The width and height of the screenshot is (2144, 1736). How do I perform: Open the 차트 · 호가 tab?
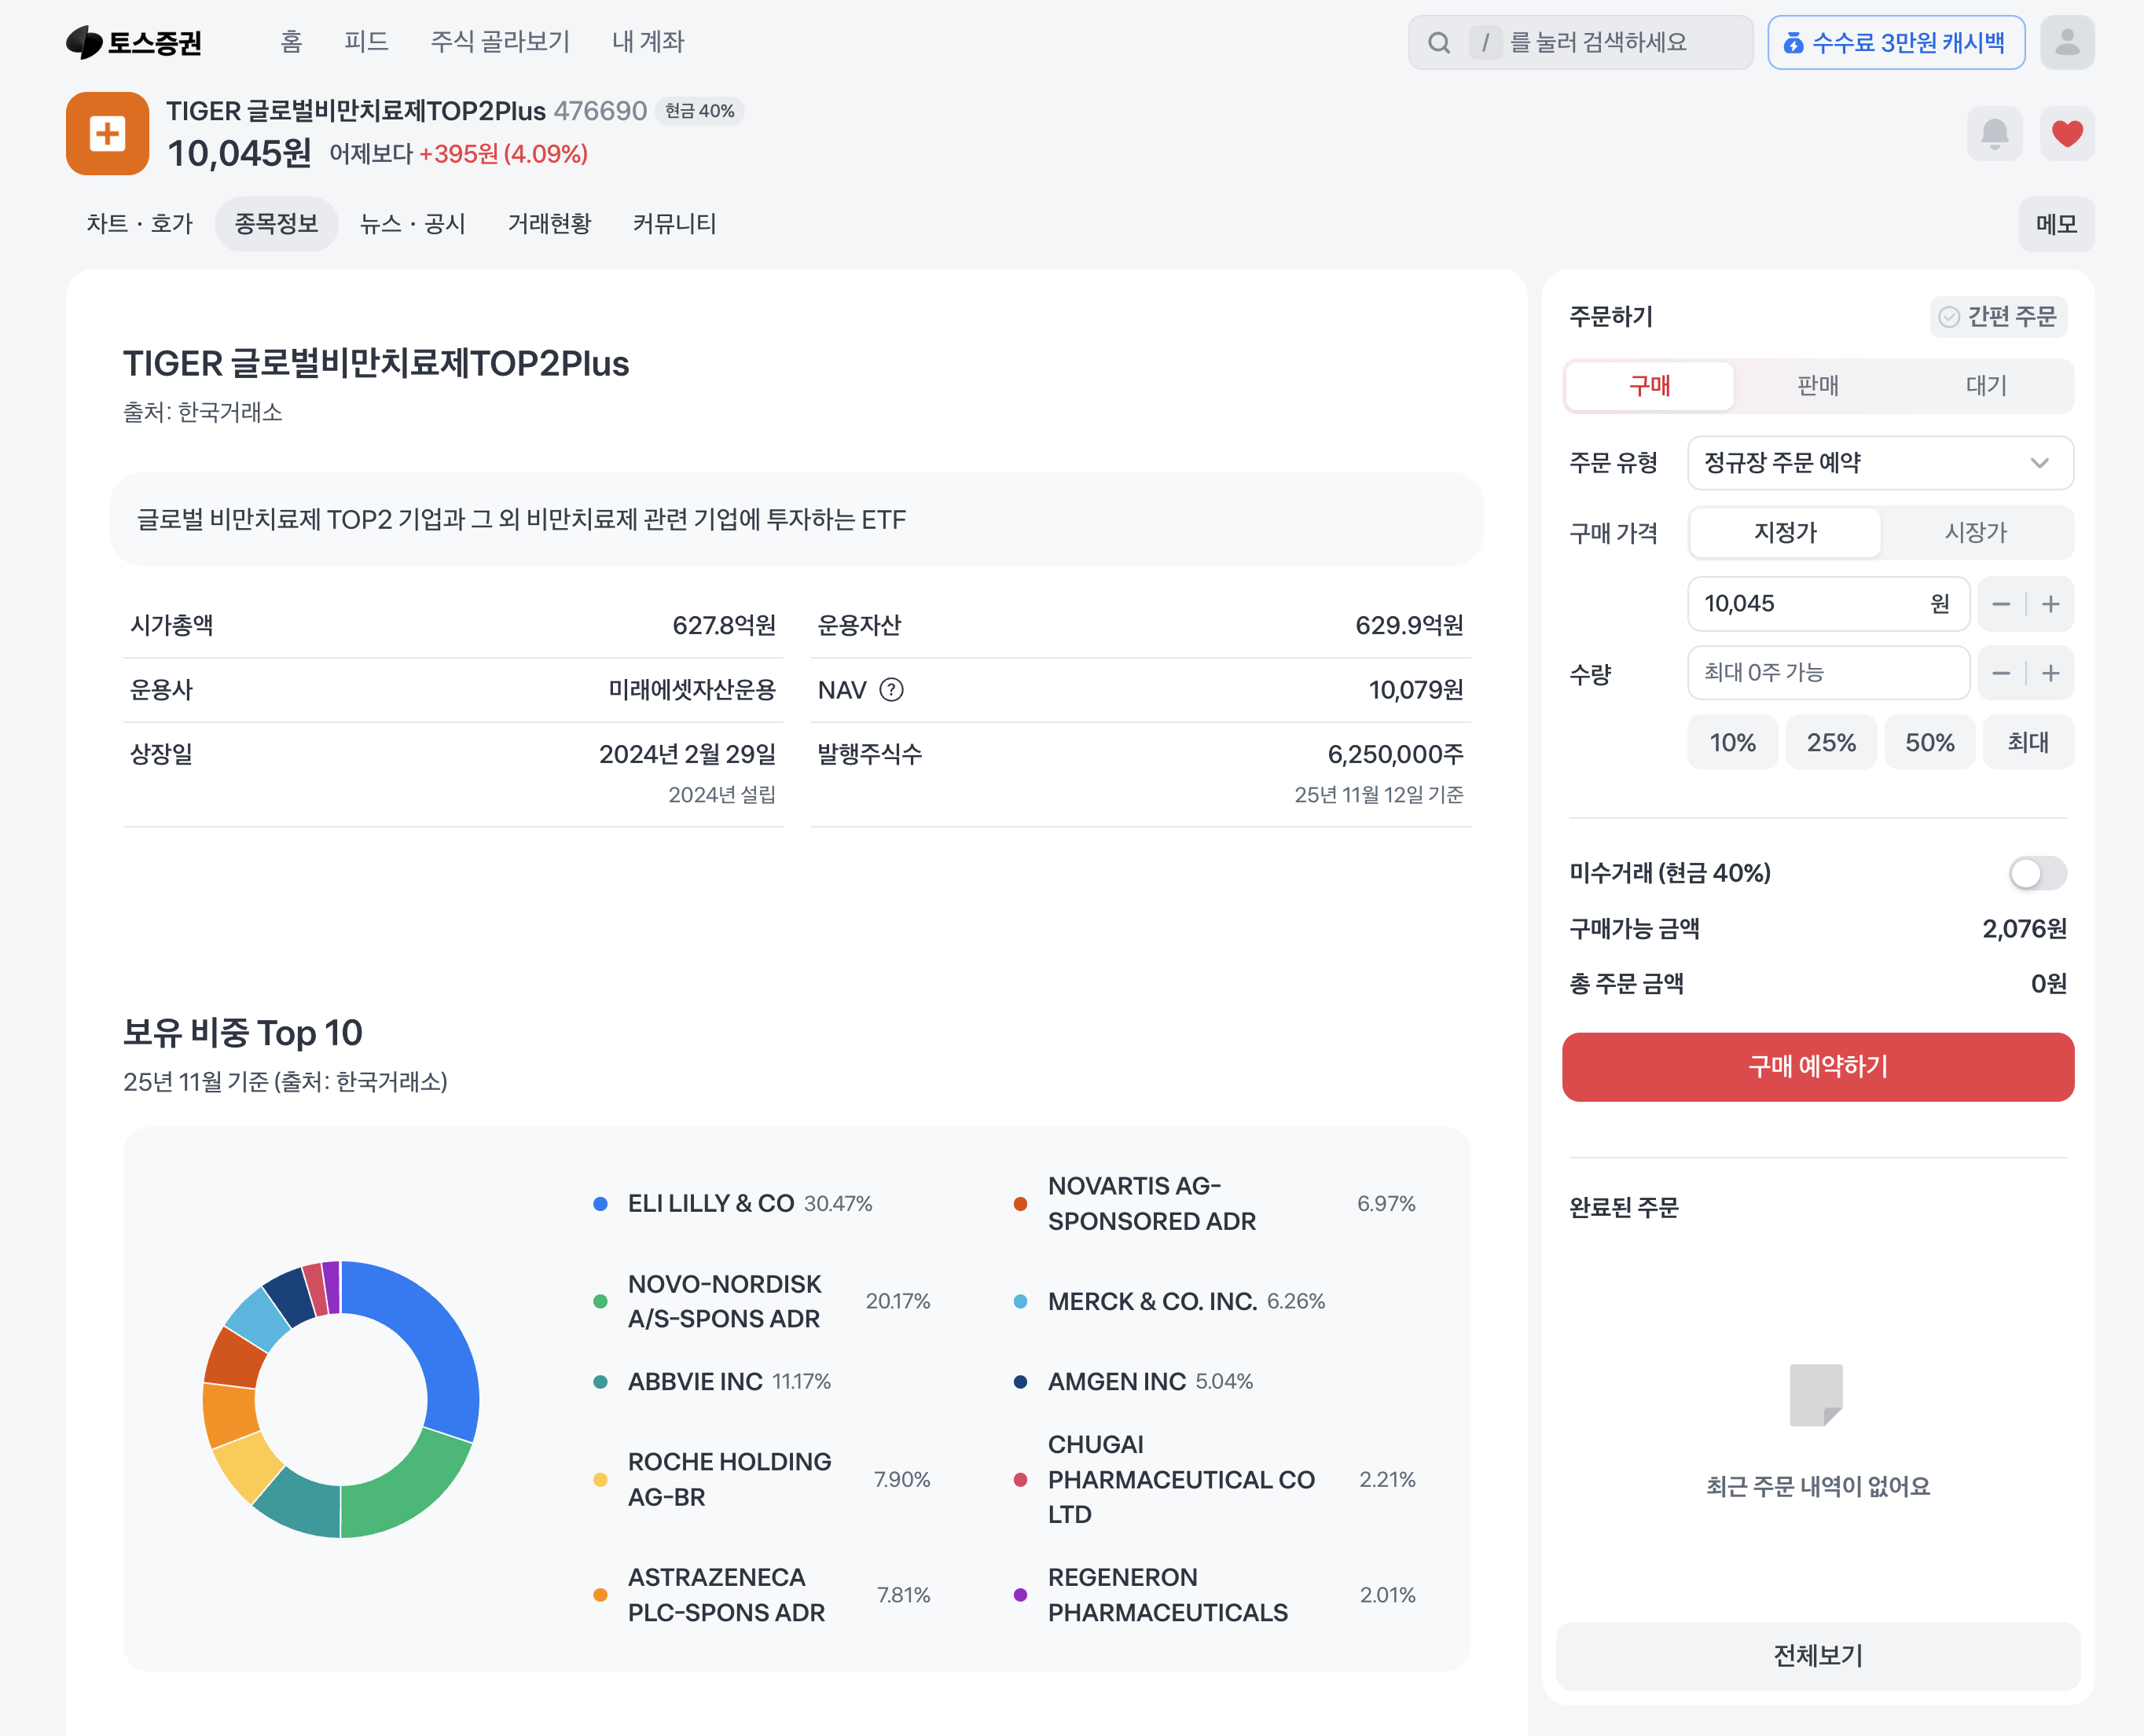pyautogui.click(x=139, y=224)
